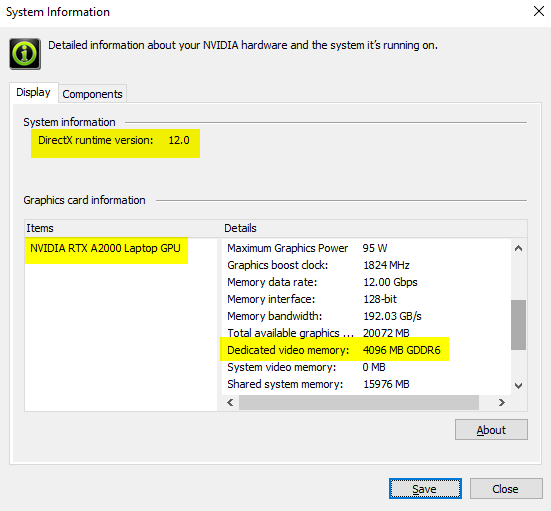This screenshot has height=511, width=551.
Task: Click the 4096 MB GDDR6 value
Action: [401, 350]
